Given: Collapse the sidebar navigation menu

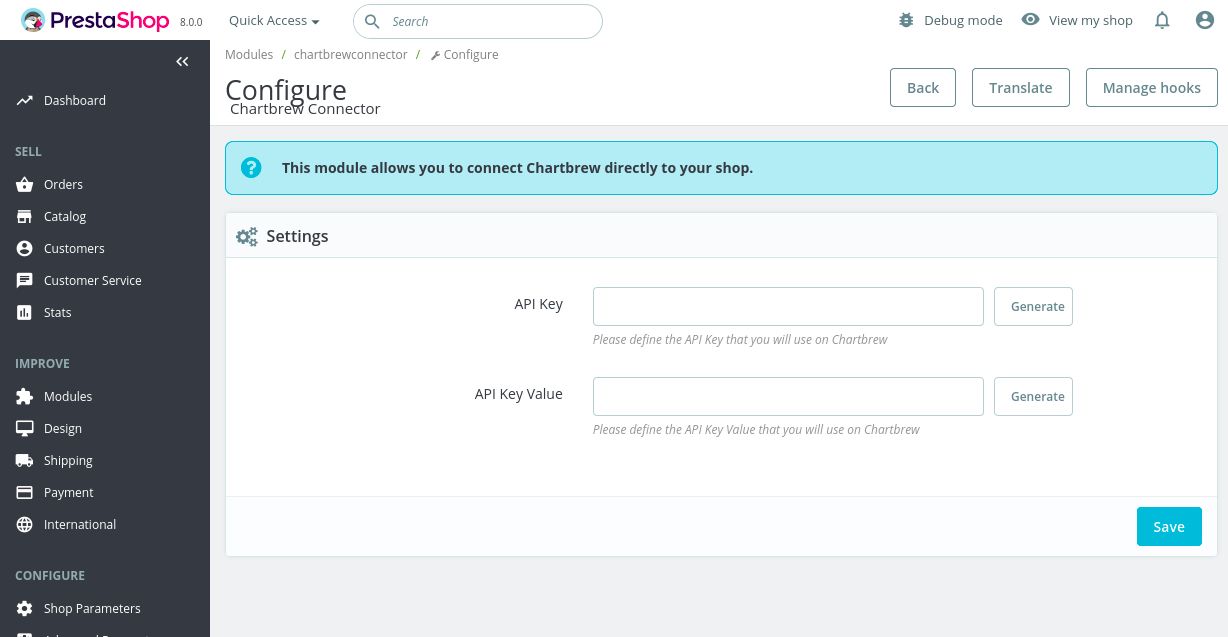Looking at the screenshot, I should click(182, 62).
